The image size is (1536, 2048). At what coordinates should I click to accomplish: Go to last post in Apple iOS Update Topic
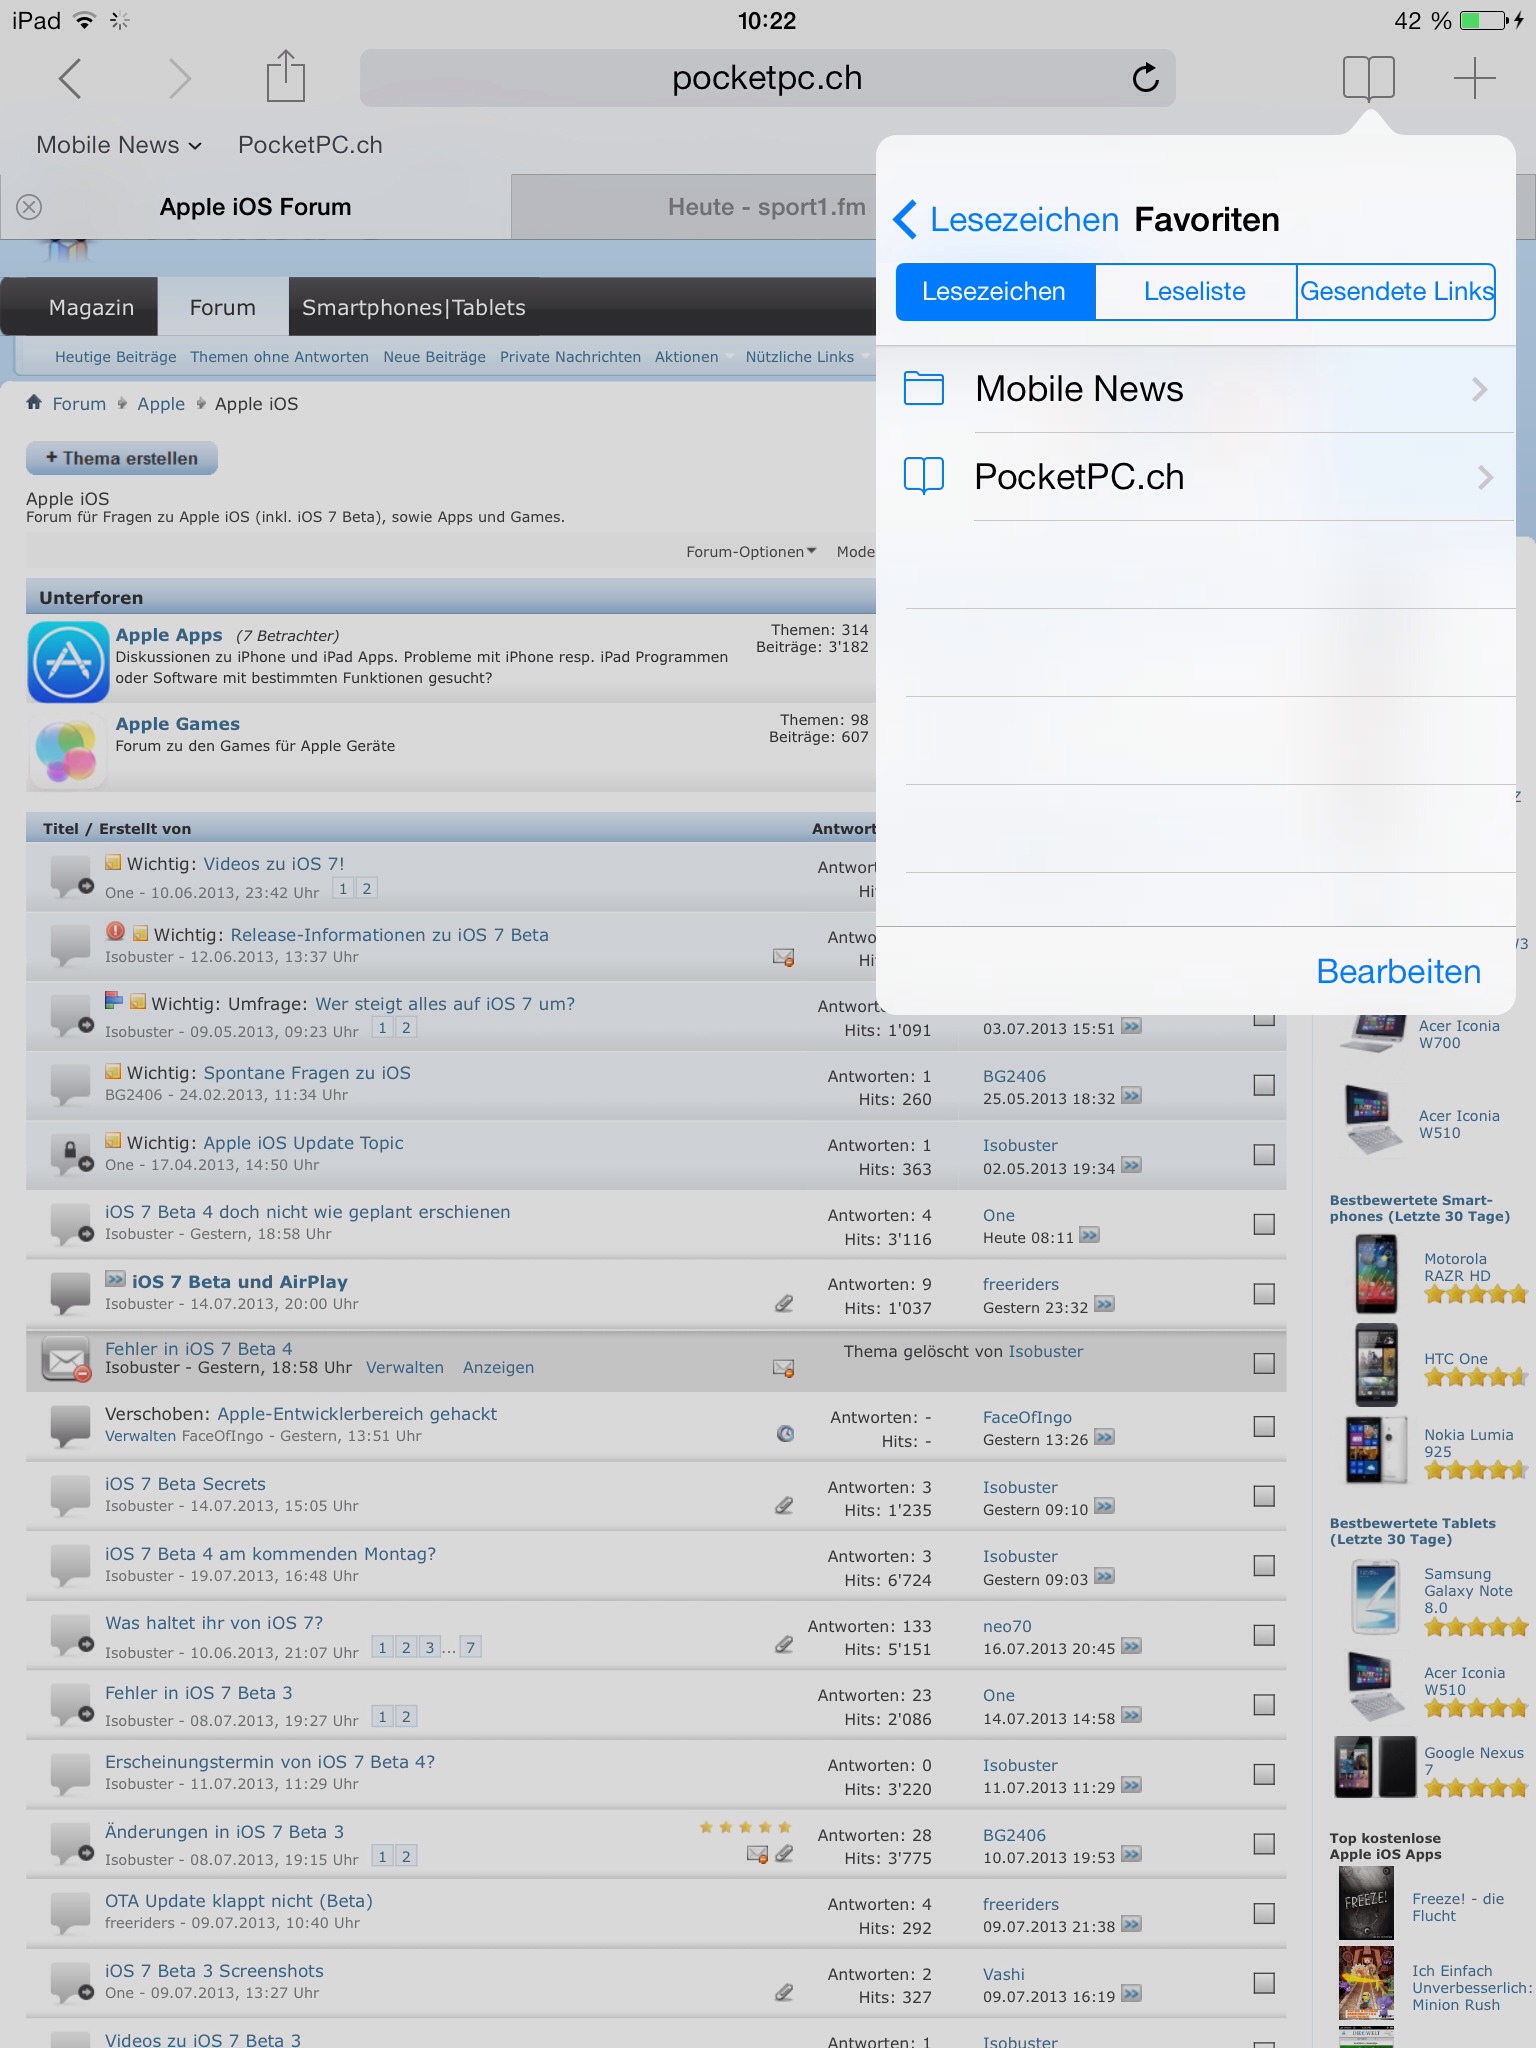click(x=1131, y=1165)
